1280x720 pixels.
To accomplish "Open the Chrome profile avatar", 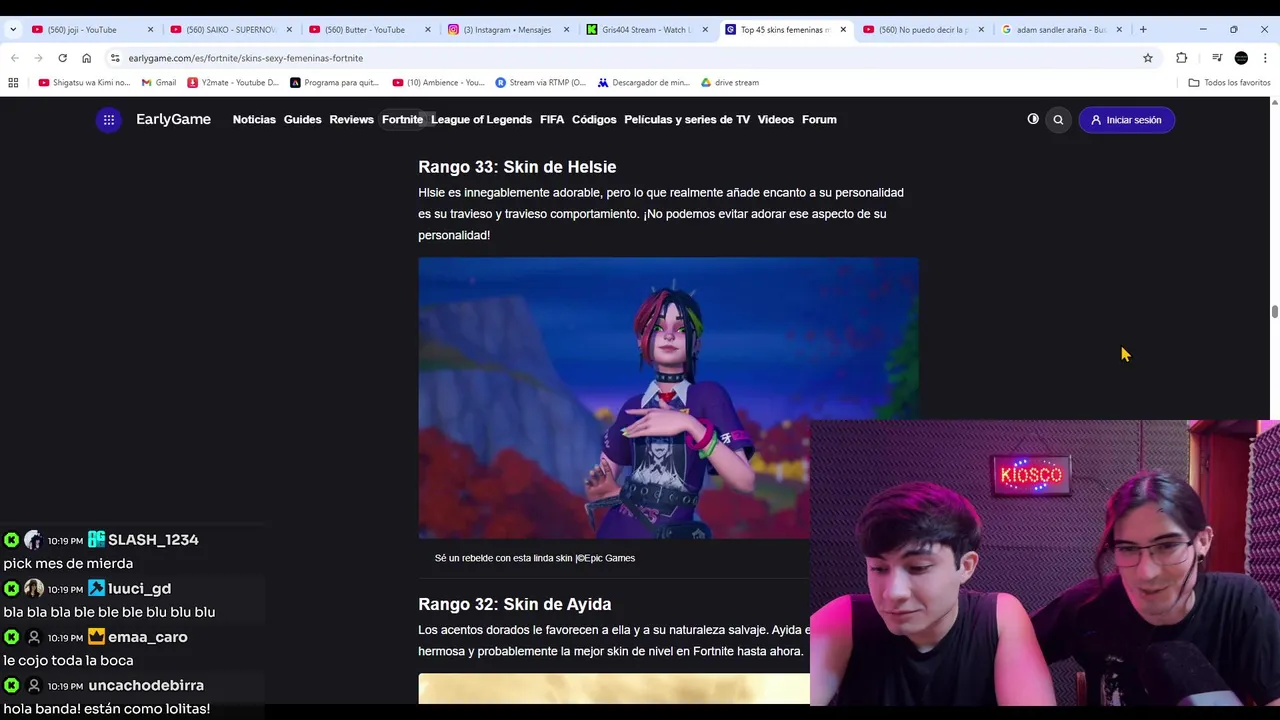I will click(1241, 58).
